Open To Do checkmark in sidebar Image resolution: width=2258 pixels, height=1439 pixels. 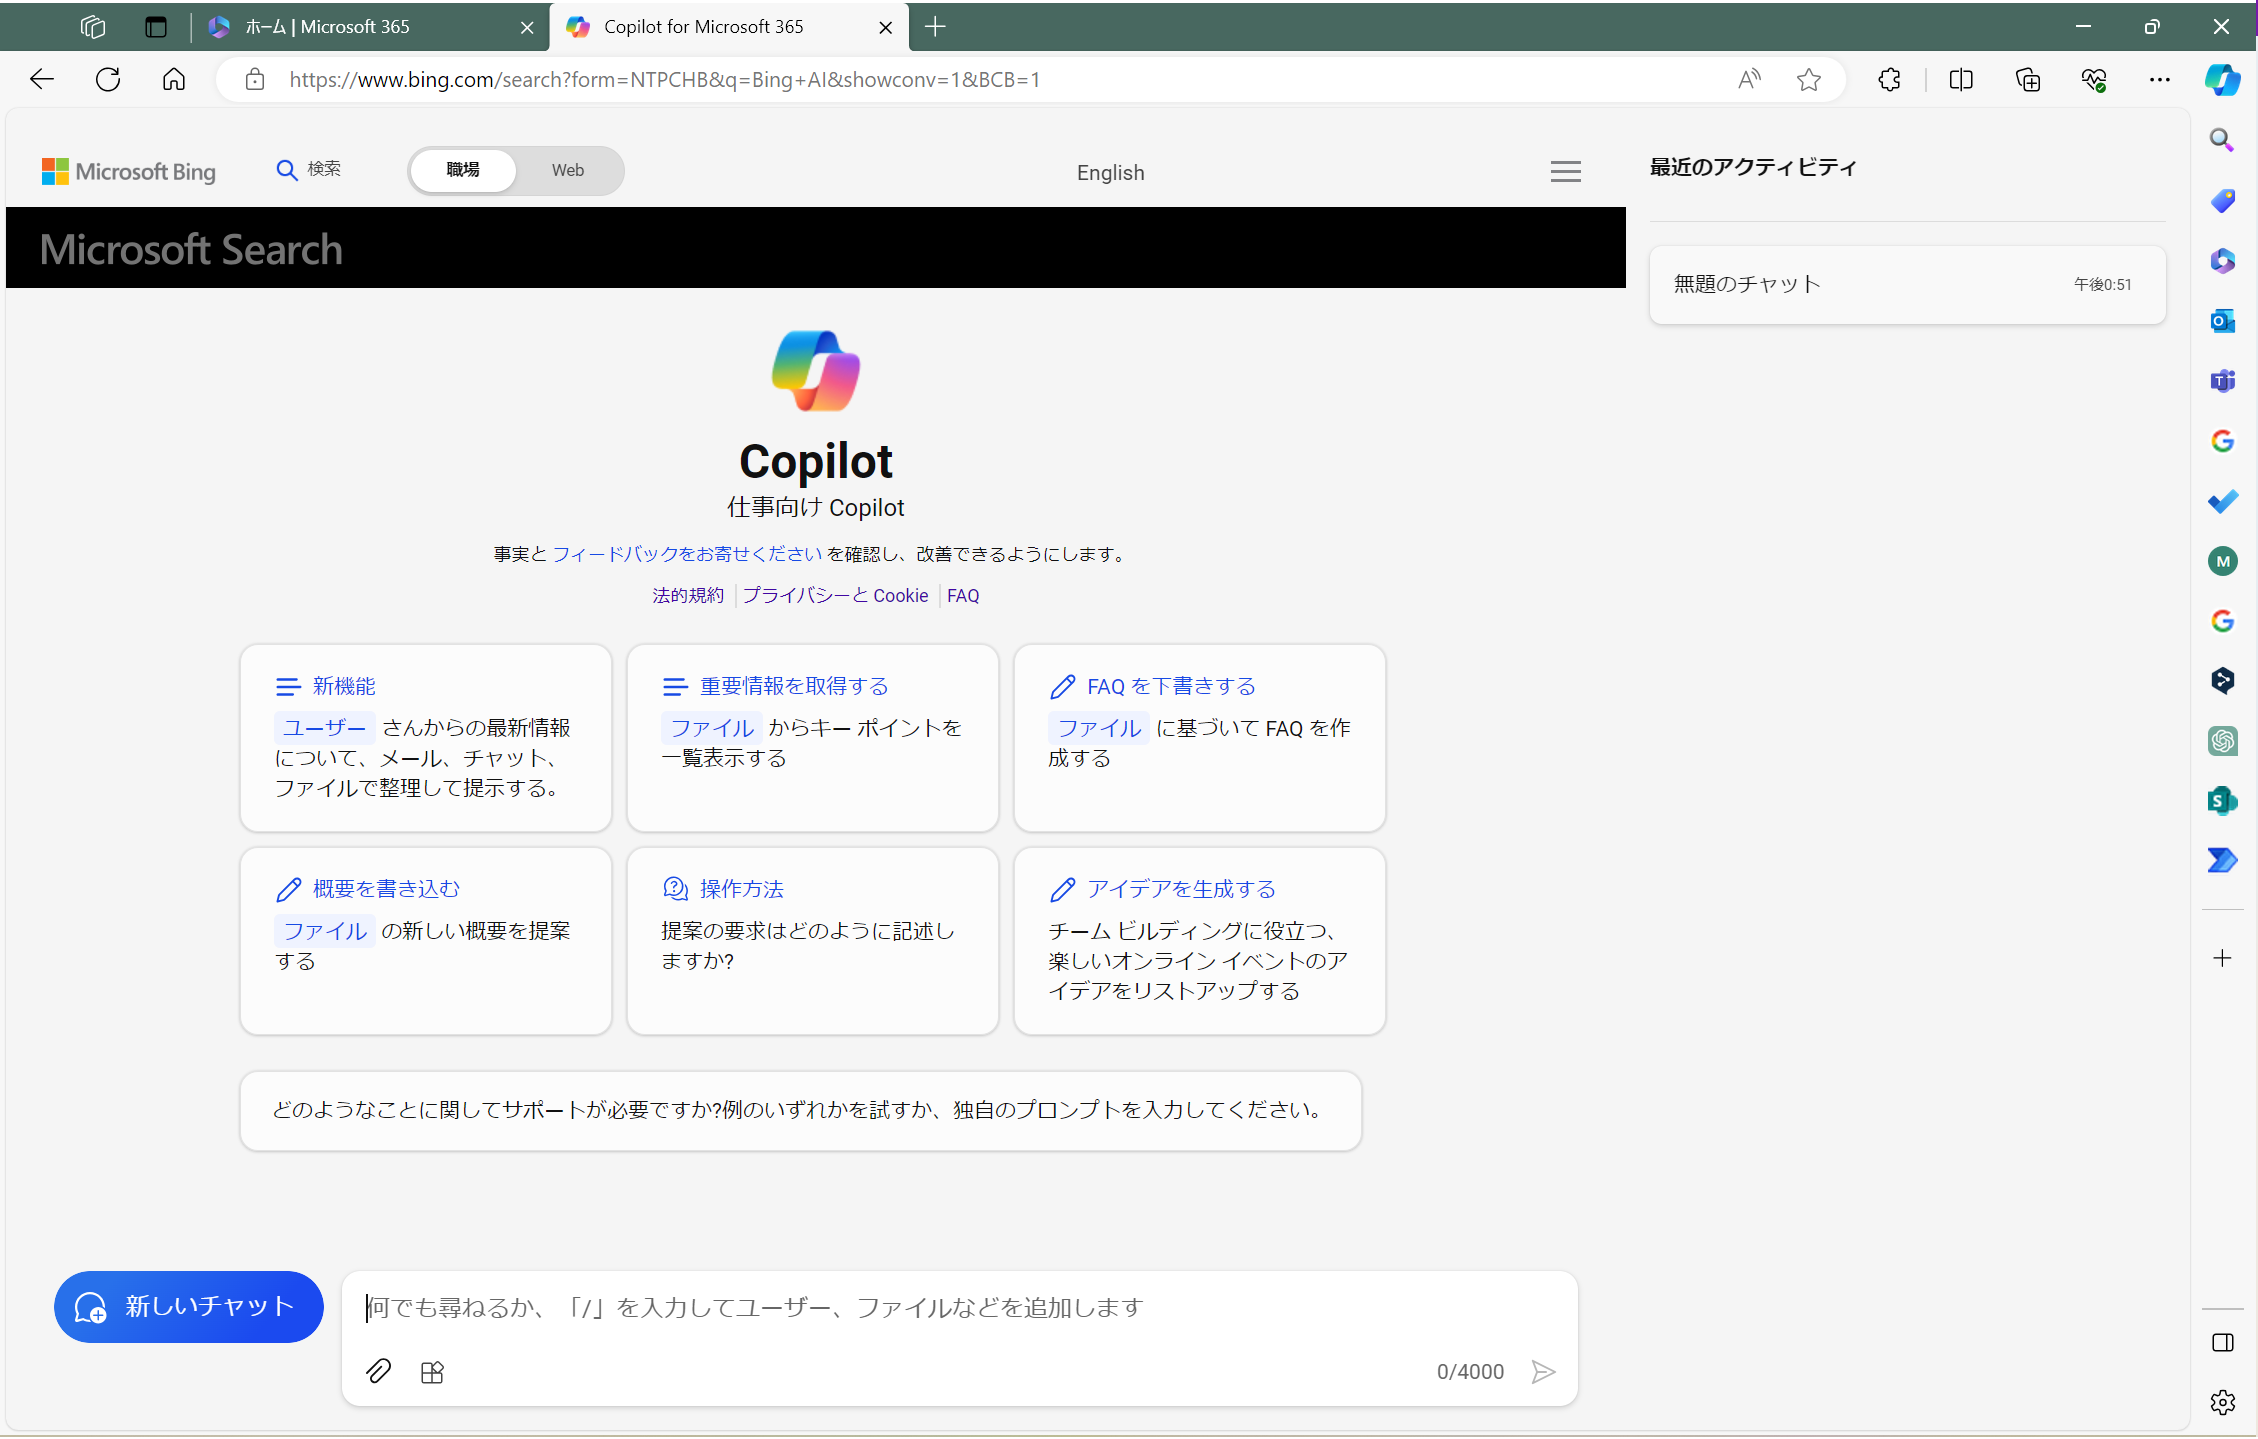[x=2222, y=501]
